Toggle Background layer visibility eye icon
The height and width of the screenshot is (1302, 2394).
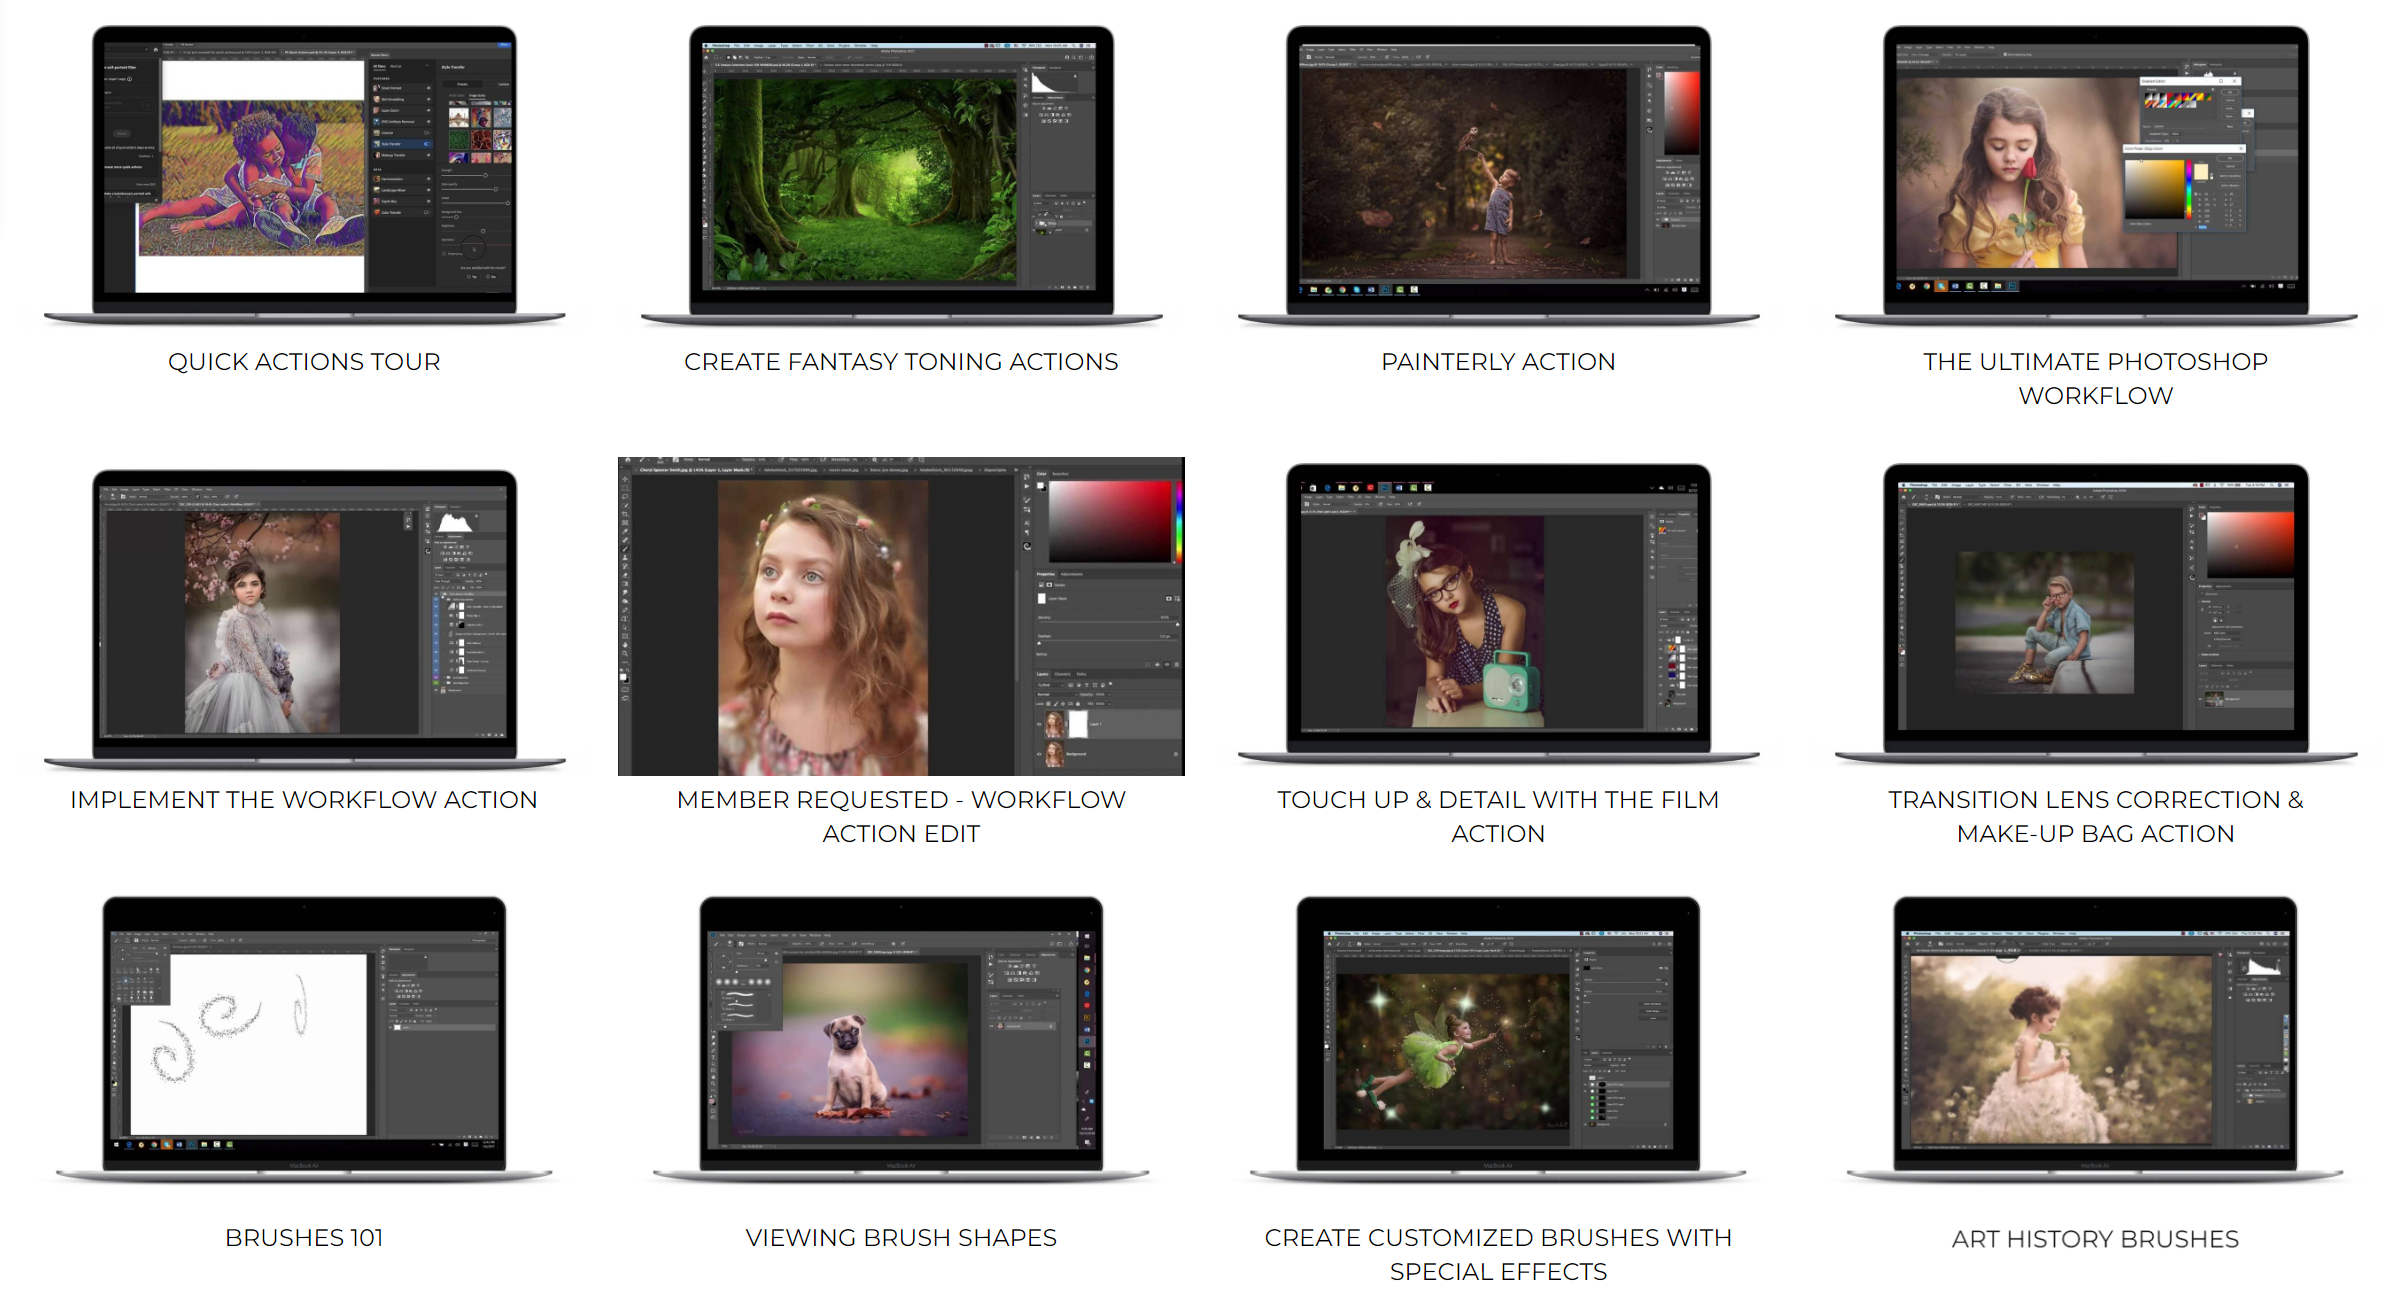coord(1039,754)
